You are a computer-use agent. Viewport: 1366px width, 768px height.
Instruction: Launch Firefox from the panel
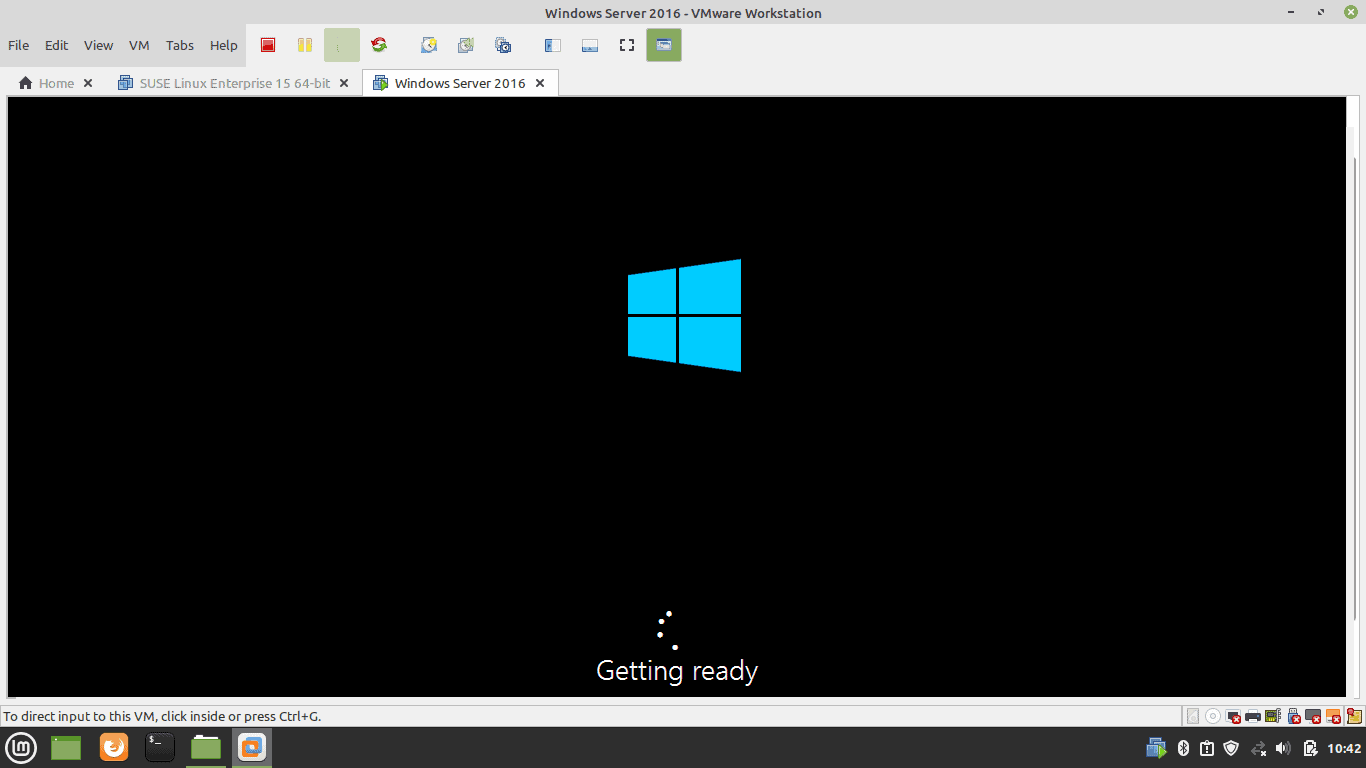pyautogui.click(x=114, y=747)
